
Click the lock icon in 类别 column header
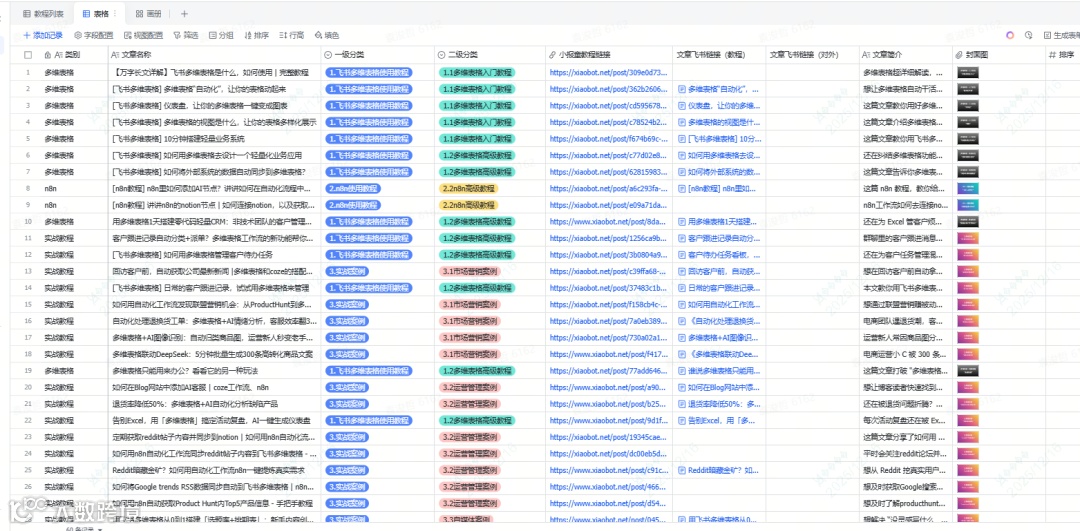pyautogui.click(x=48, y=54)
